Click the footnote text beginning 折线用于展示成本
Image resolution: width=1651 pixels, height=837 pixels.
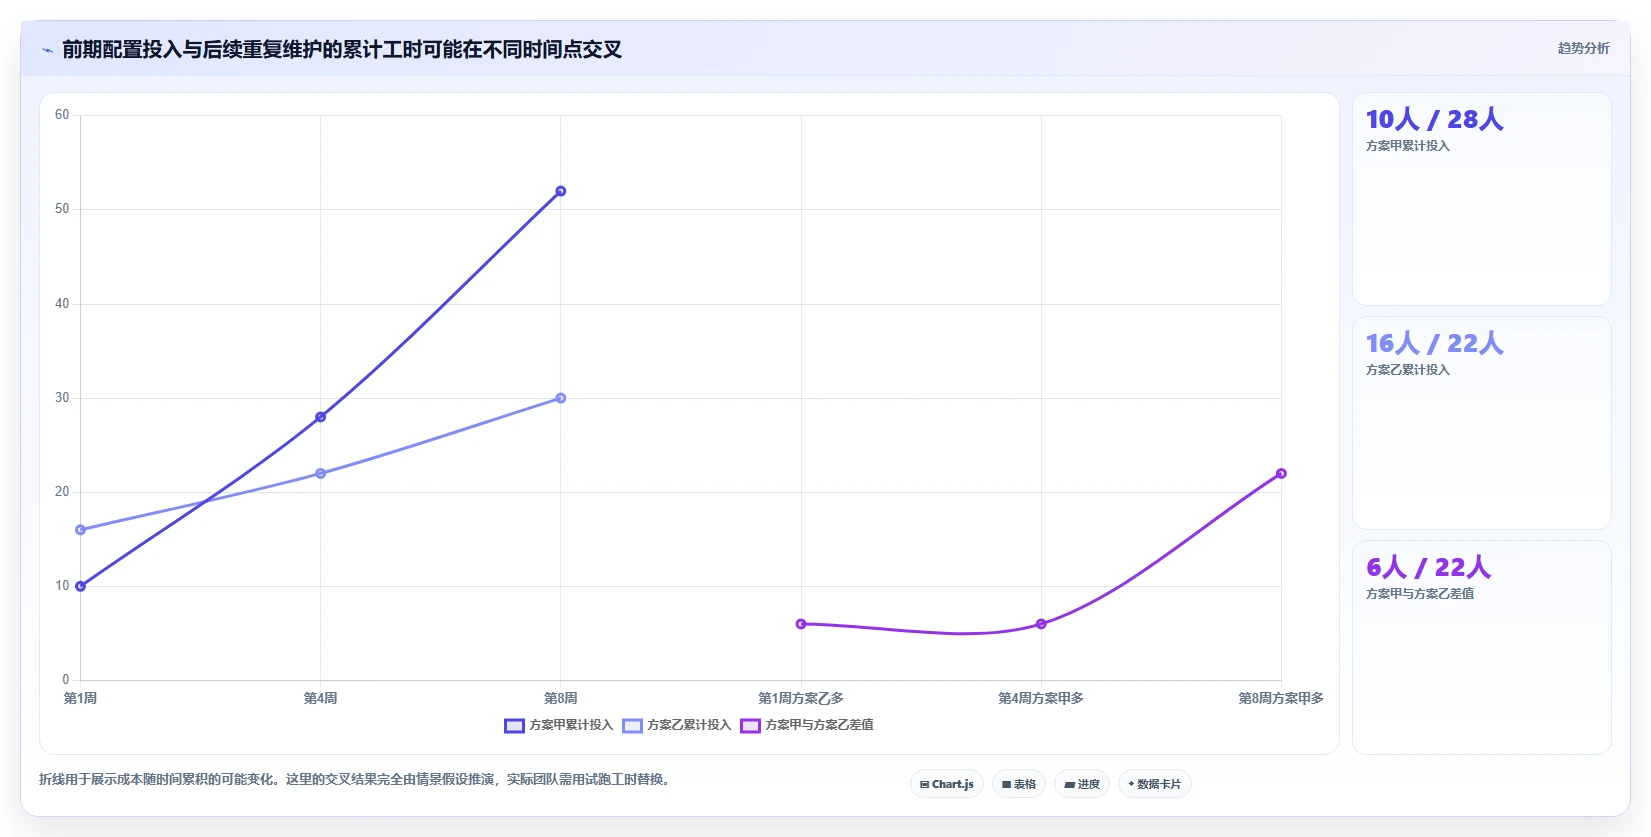click(x=354, y=779)
